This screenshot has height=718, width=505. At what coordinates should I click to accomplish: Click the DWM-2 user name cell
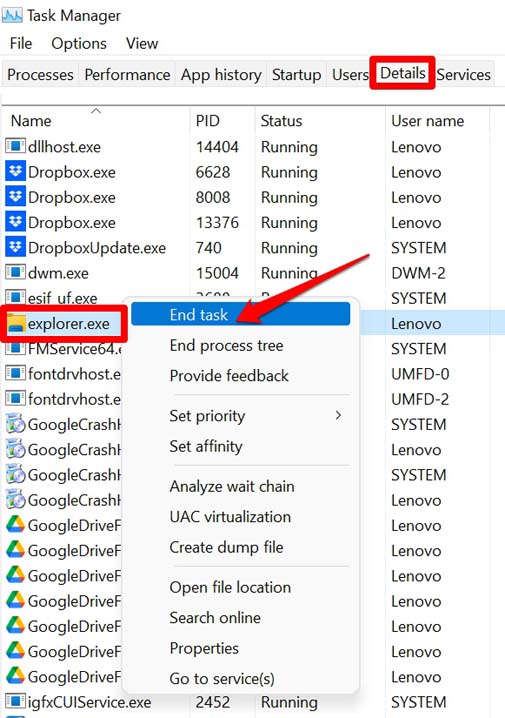tap(418, 273)
